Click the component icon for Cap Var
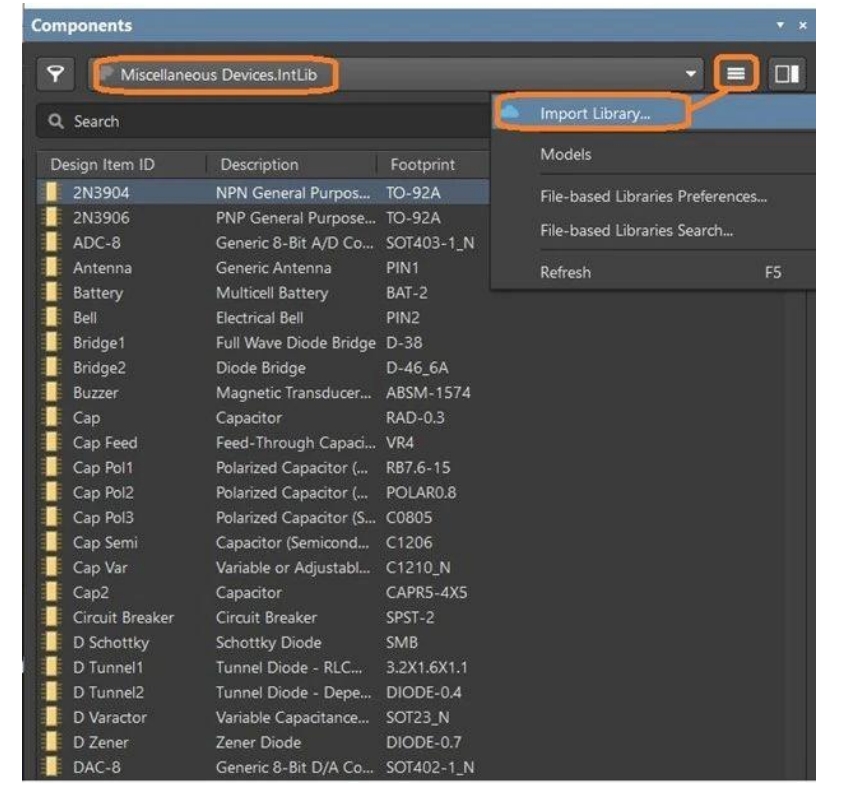Image resolution: width=860 pixels, height=792 pixels. [x=50, y=567]
